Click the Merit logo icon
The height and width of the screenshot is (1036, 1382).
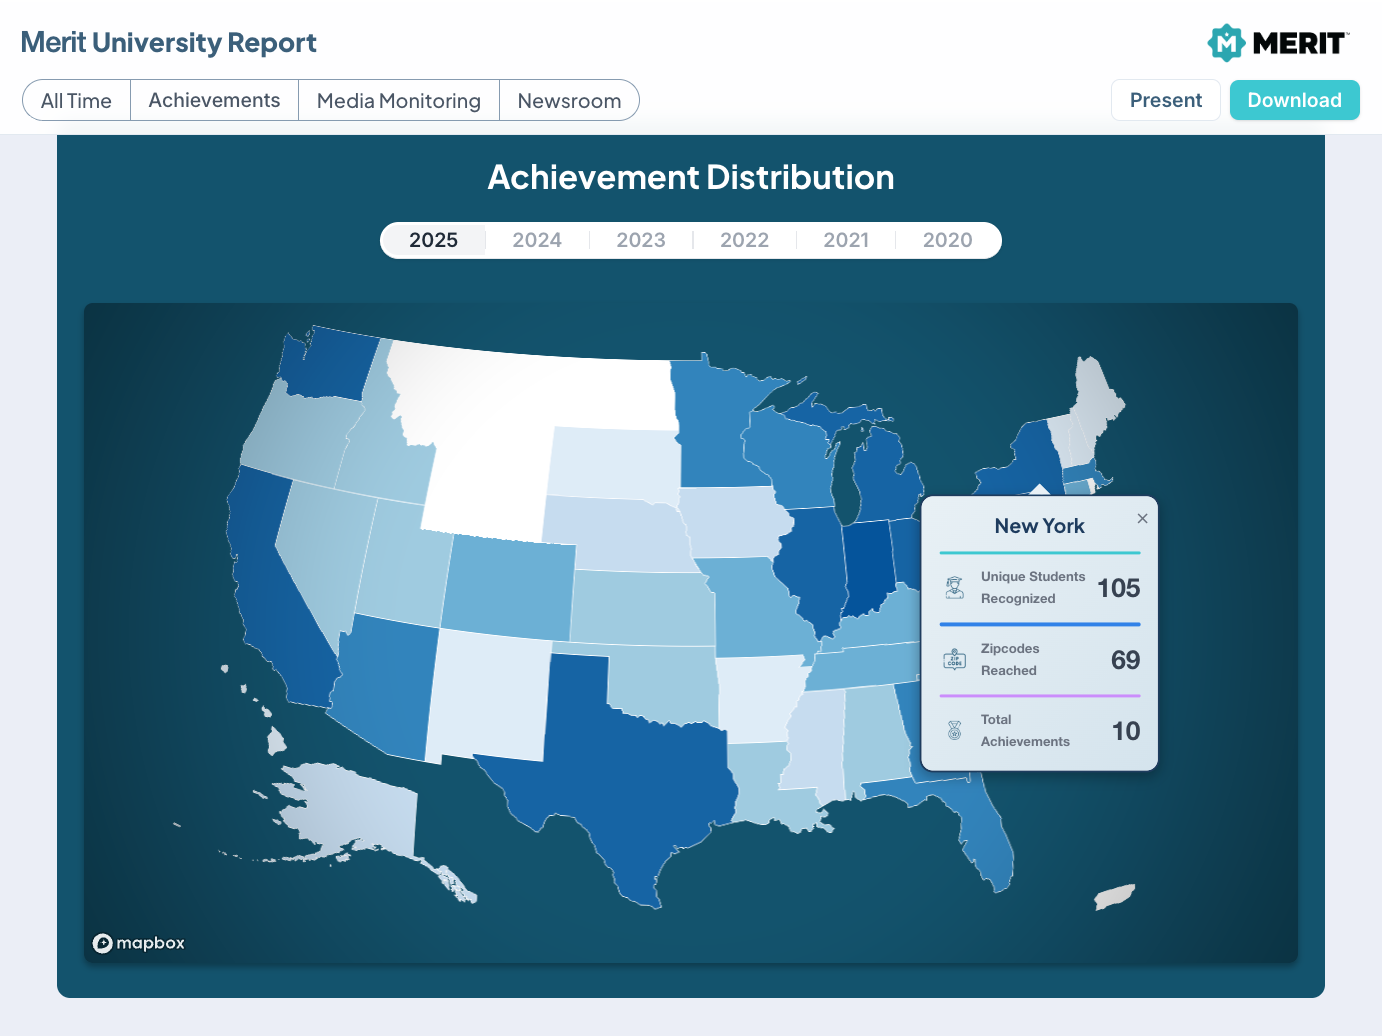1226,43
